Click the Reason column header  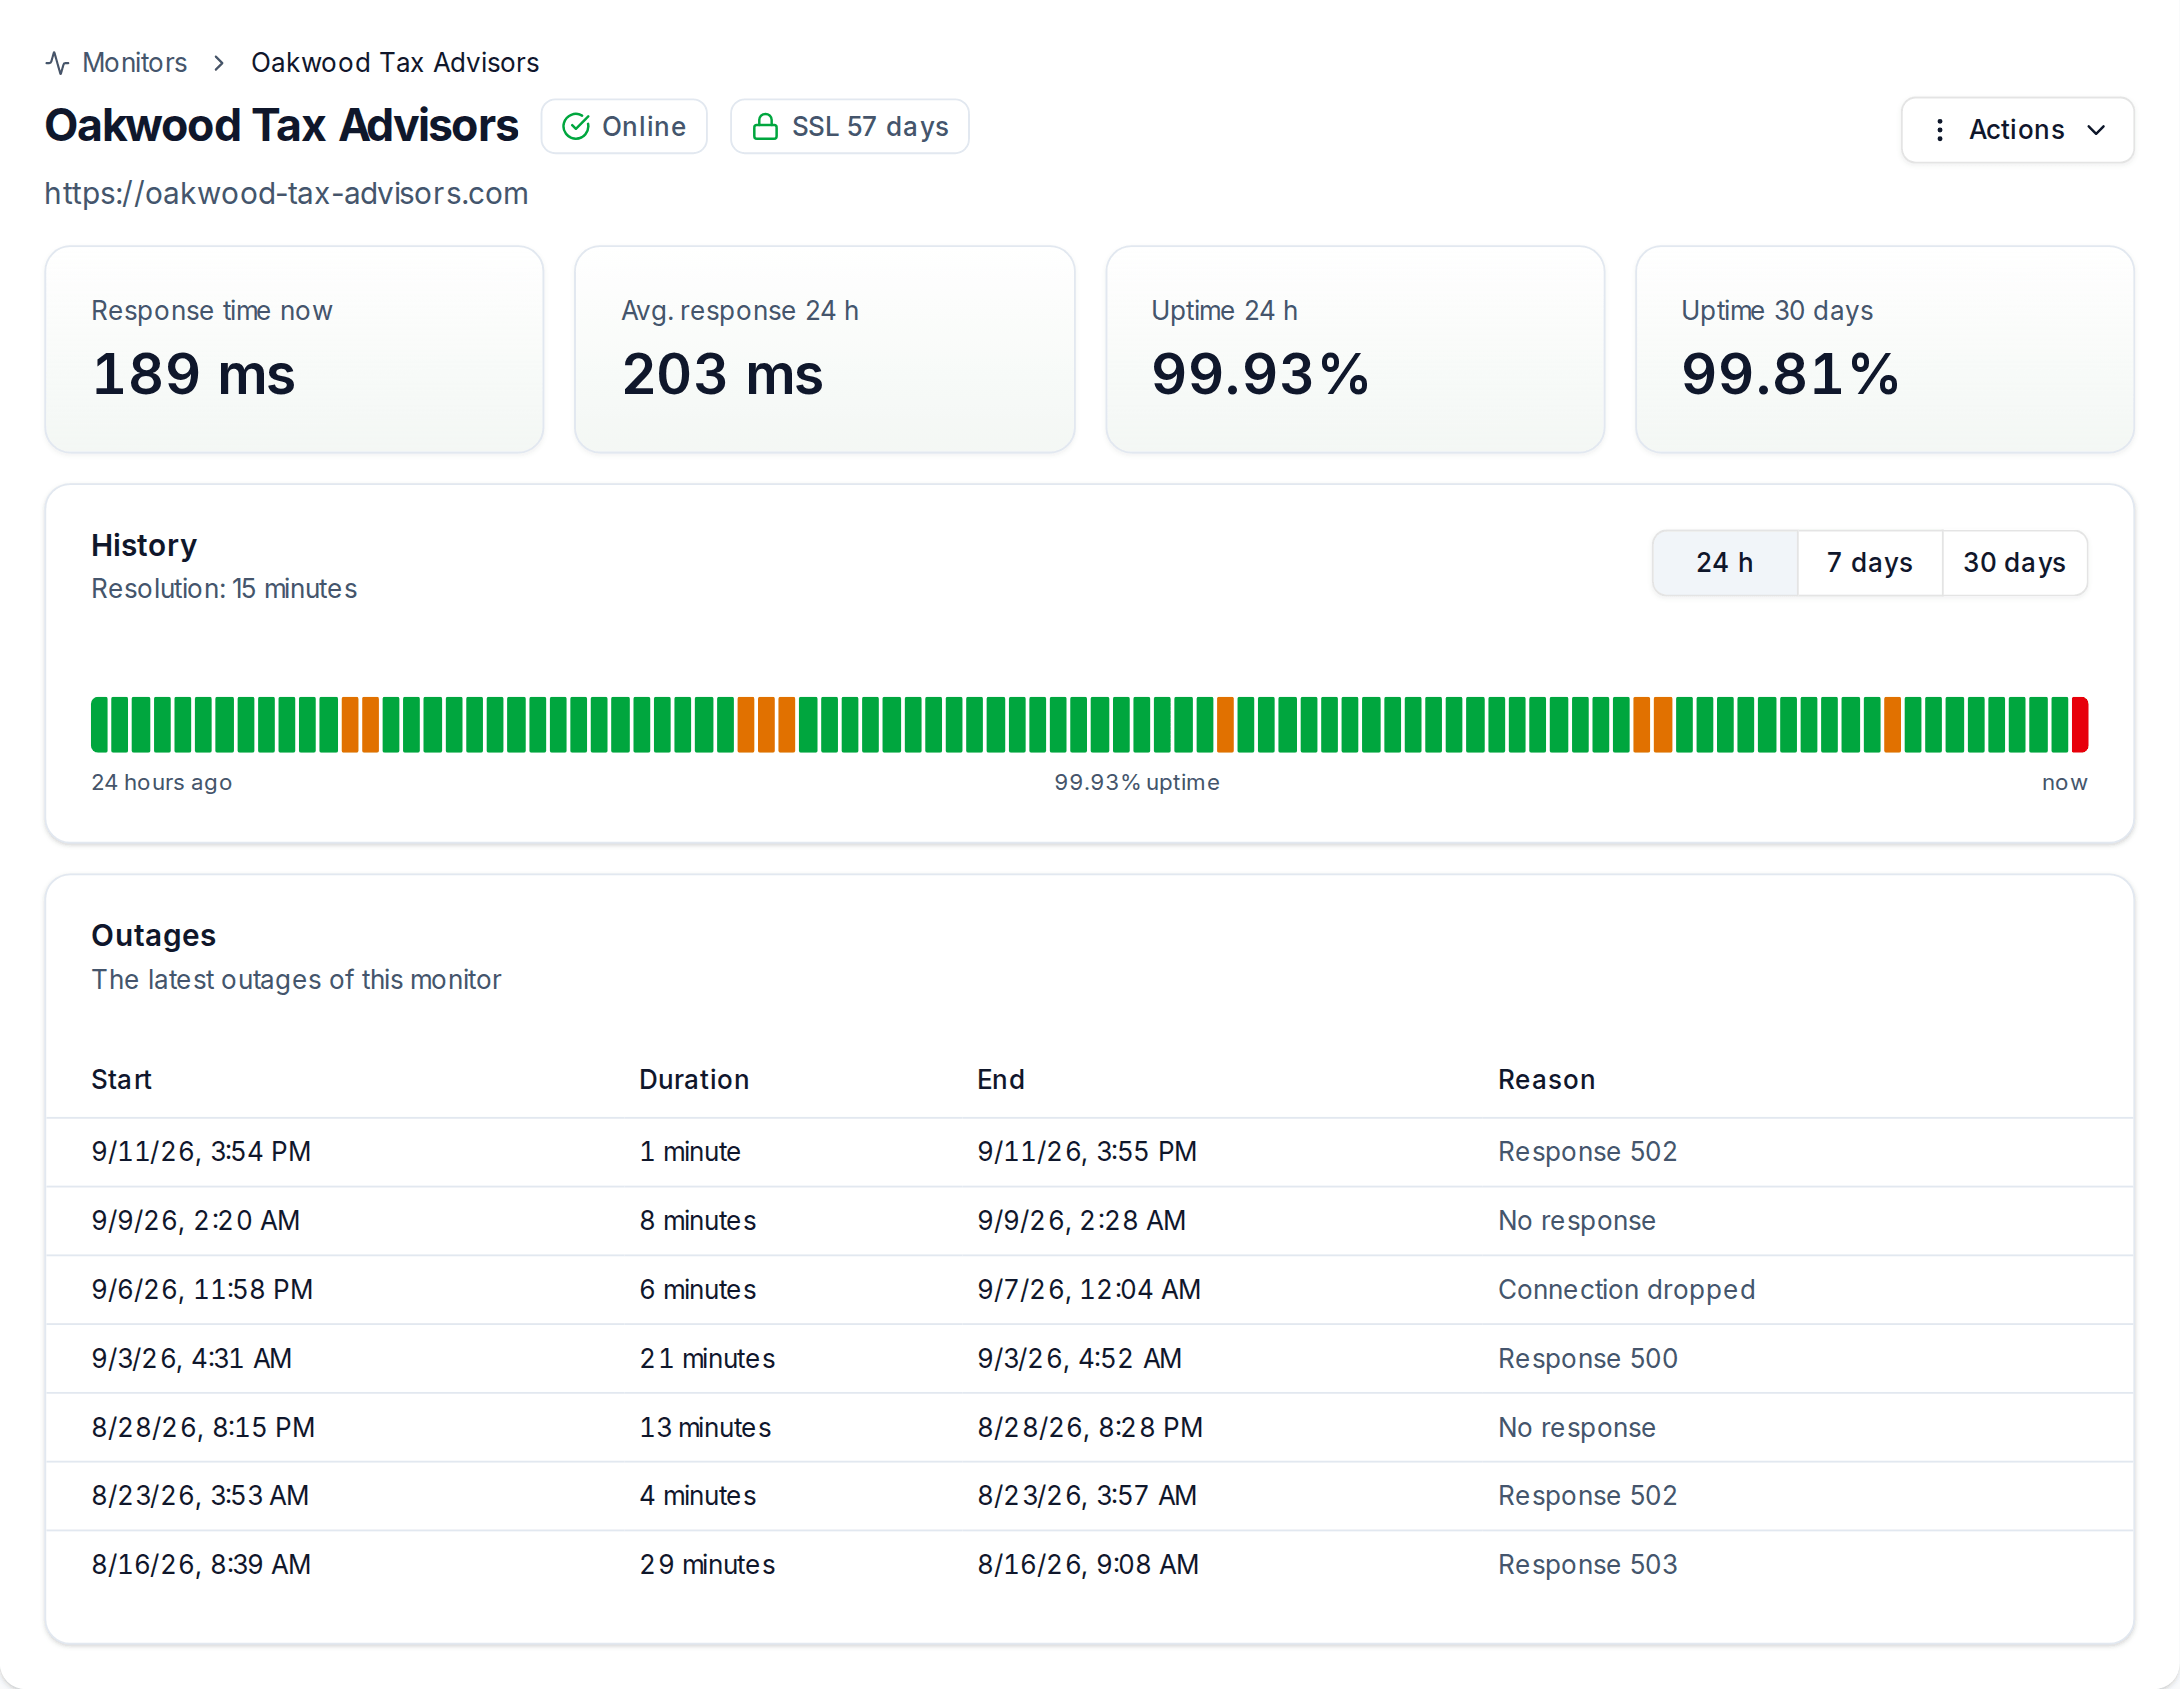pos(1546,1080)
